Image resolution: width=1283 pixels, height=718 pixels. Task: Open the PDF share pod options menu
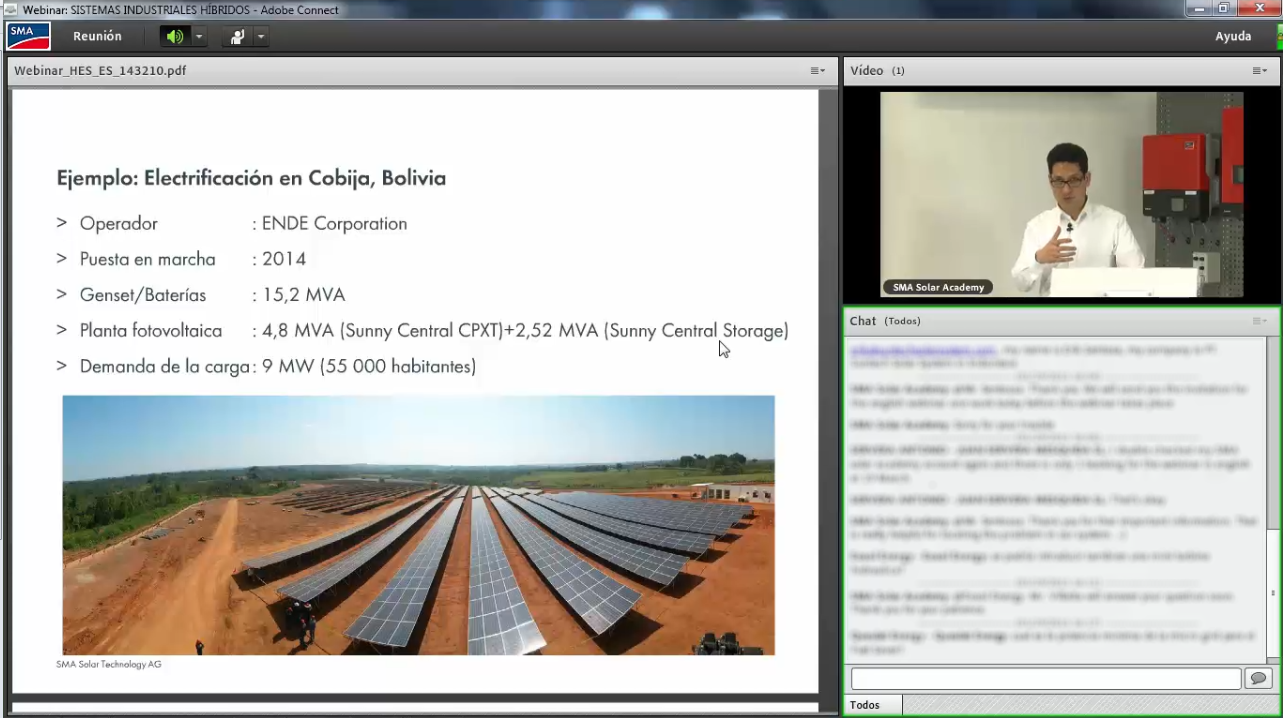817,71
